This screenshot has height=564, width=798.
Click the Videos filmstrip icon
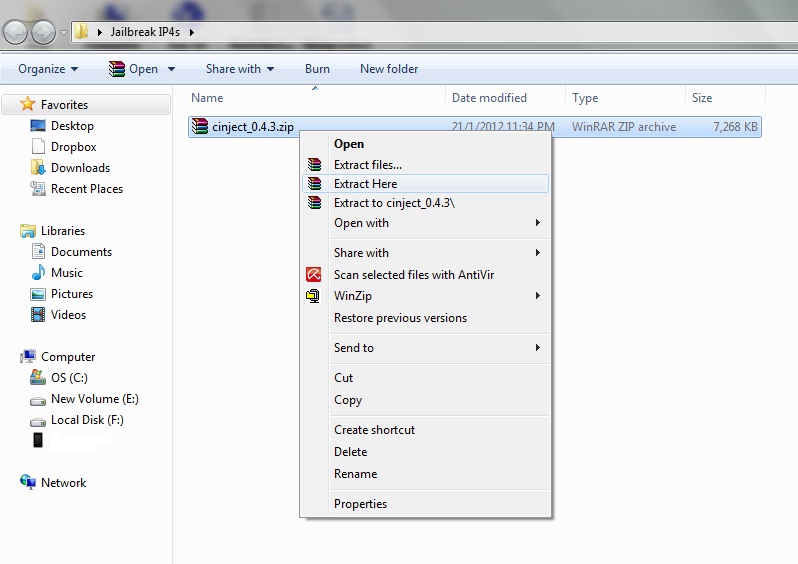(x=38, y=315)
